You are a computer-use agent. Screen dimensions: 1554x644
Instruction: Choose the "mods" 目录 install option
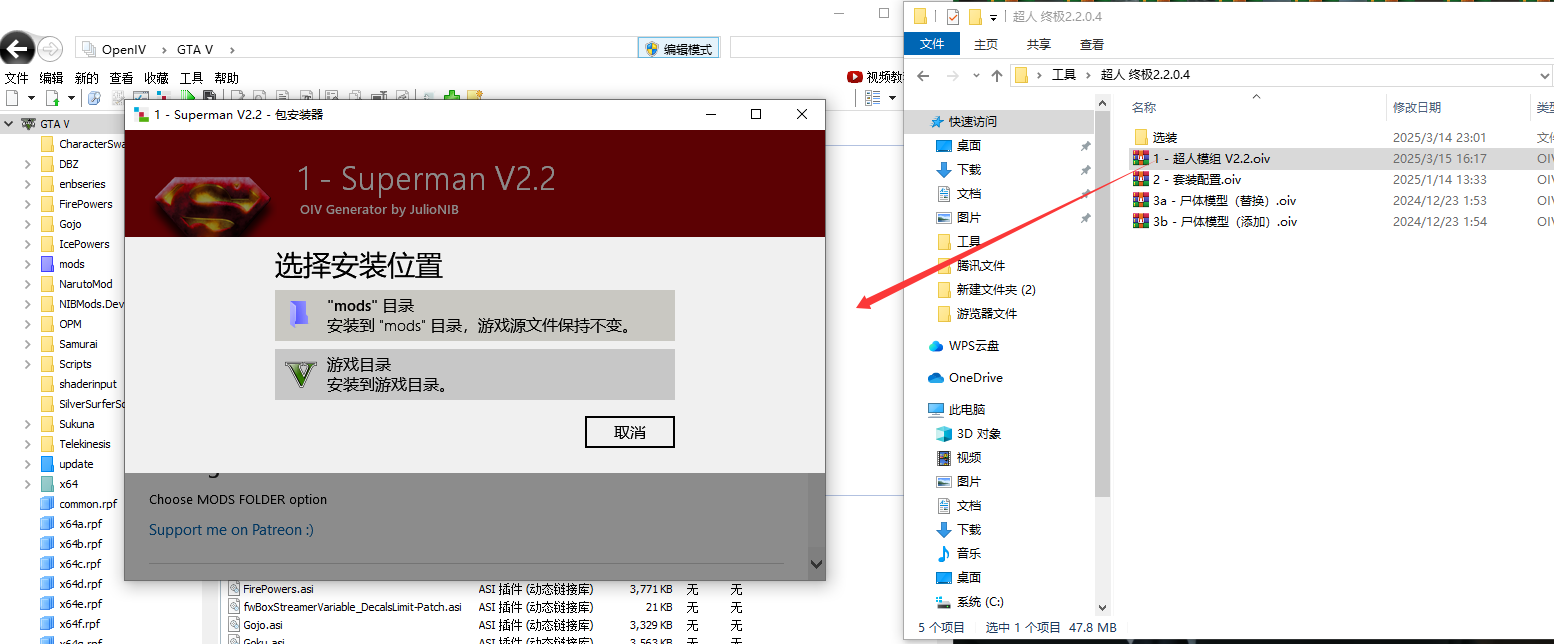tap(475, 316)
